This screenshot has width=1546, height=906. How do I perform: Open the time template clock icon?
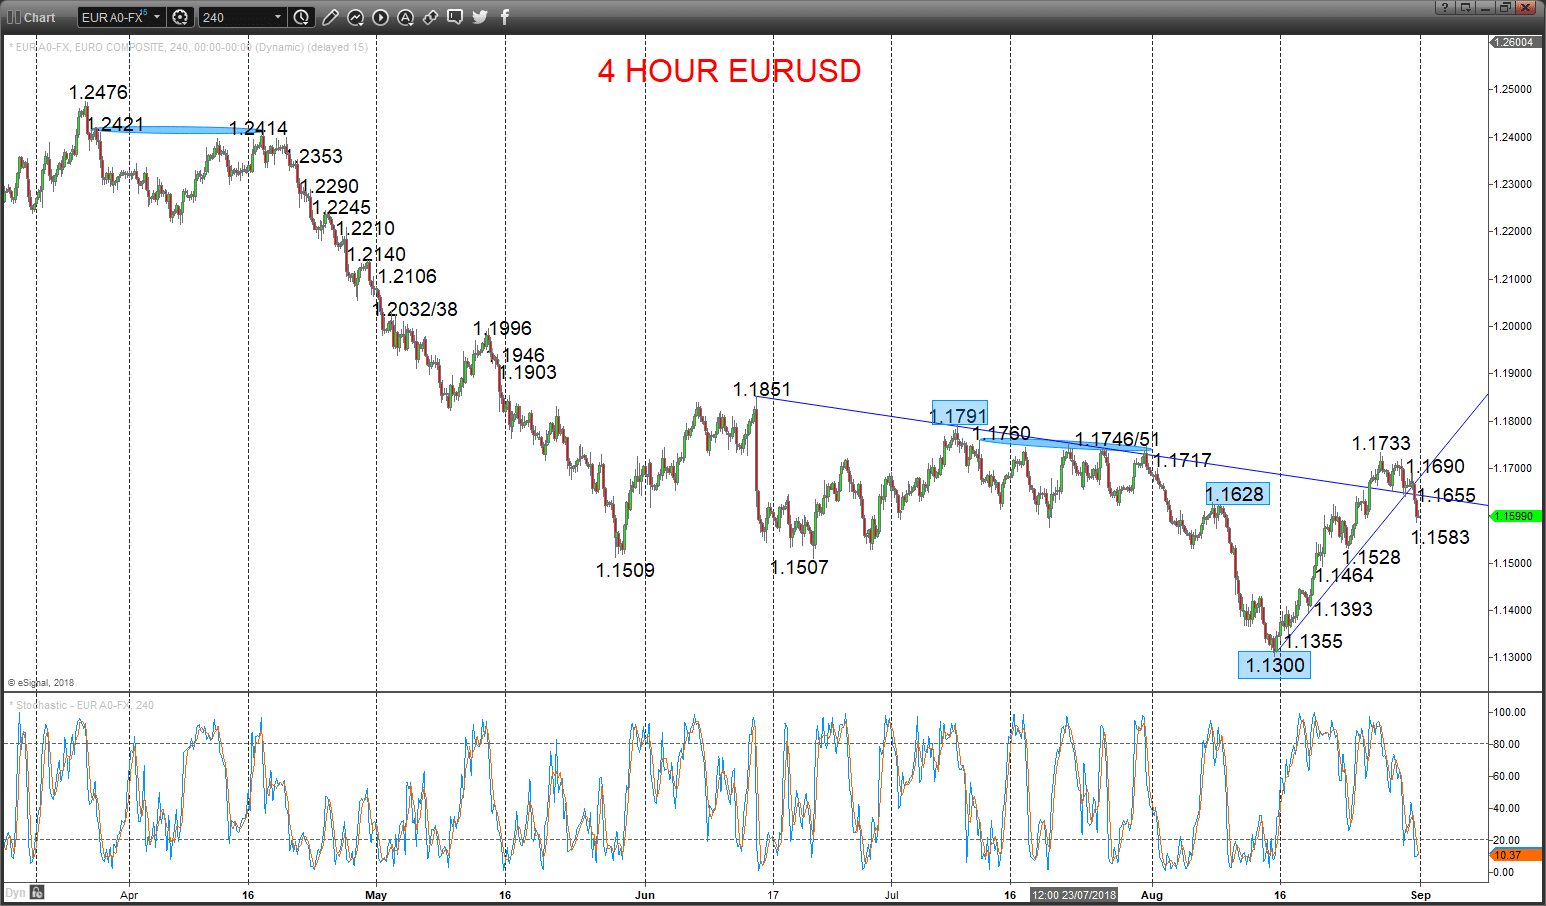tap(302, 17)
